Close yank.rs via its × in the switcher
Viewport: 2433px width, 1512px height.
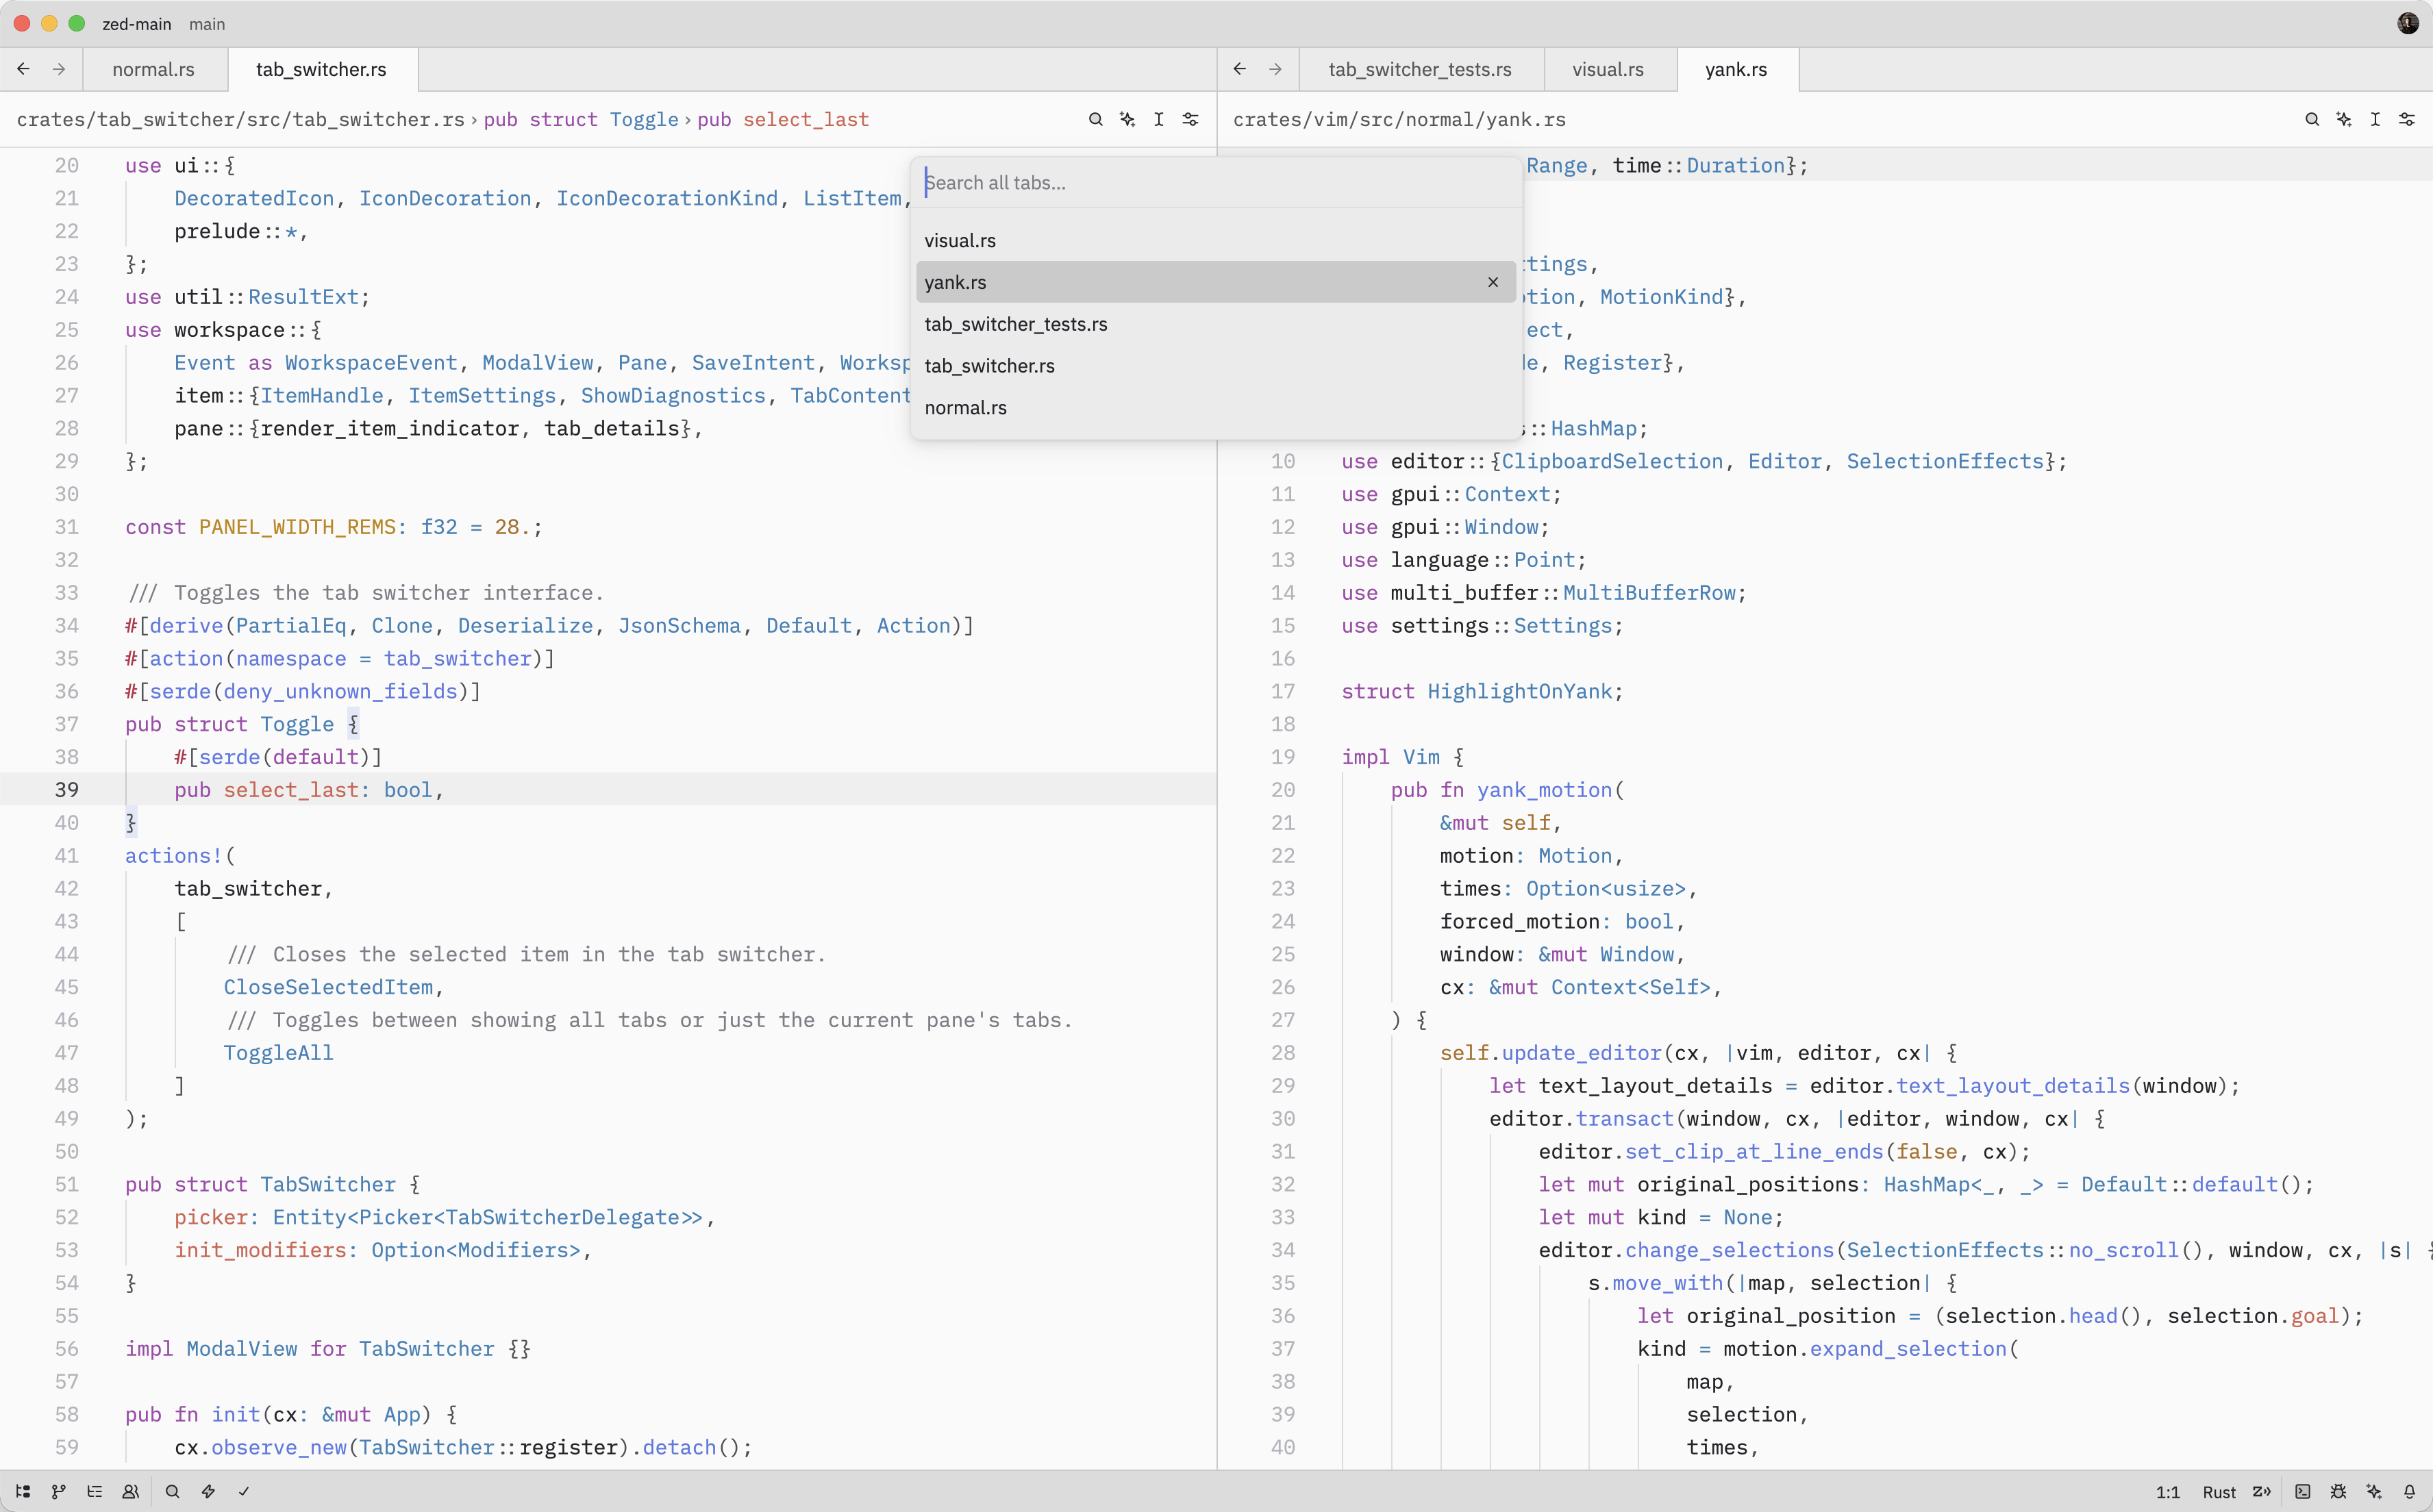pyautogui.click(x=1492, y=282)
